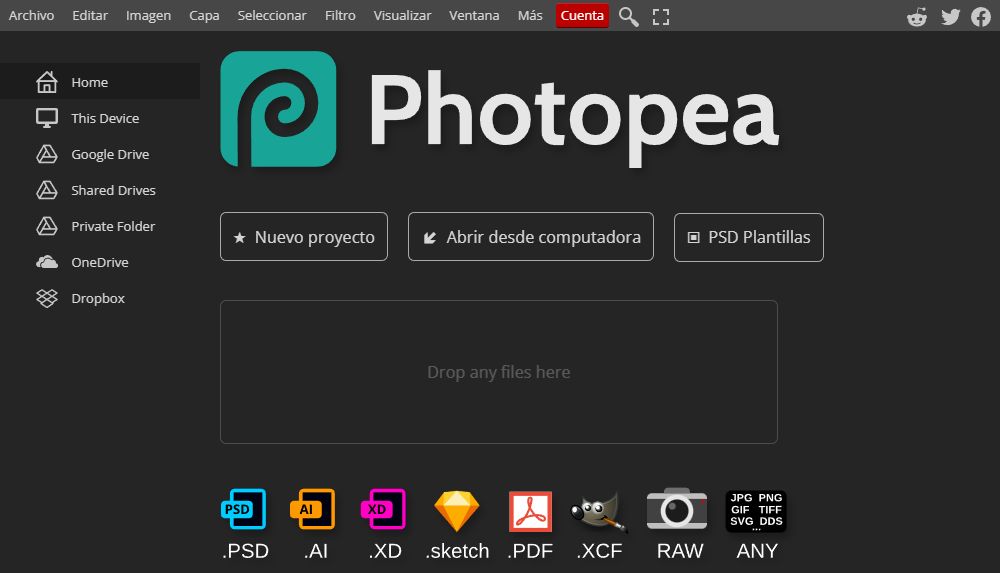Open the Archivo menu

click(x=31, y=15)
